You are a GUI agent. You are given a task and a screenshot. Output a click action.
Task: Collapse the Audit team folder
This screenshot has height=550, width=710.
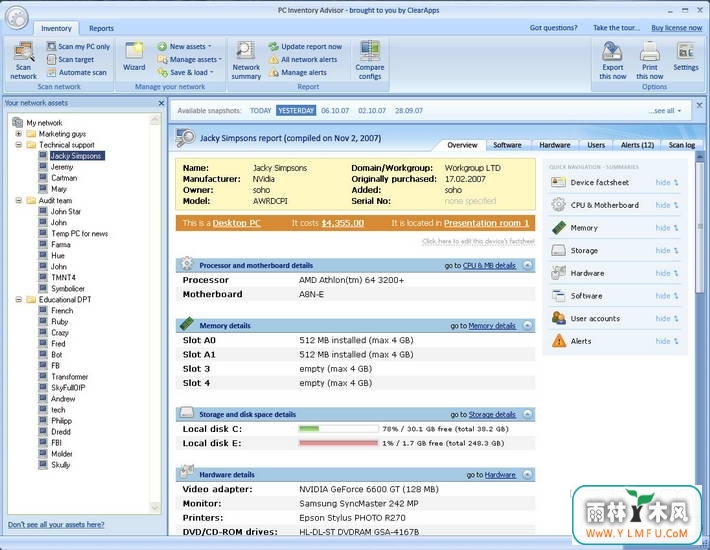(x=19, y=200)
